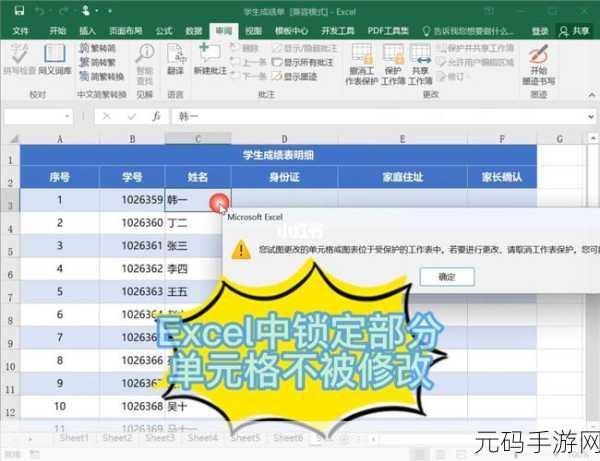Convert text with 繁转简
600x461 pixels.
(x=98, y=48)
